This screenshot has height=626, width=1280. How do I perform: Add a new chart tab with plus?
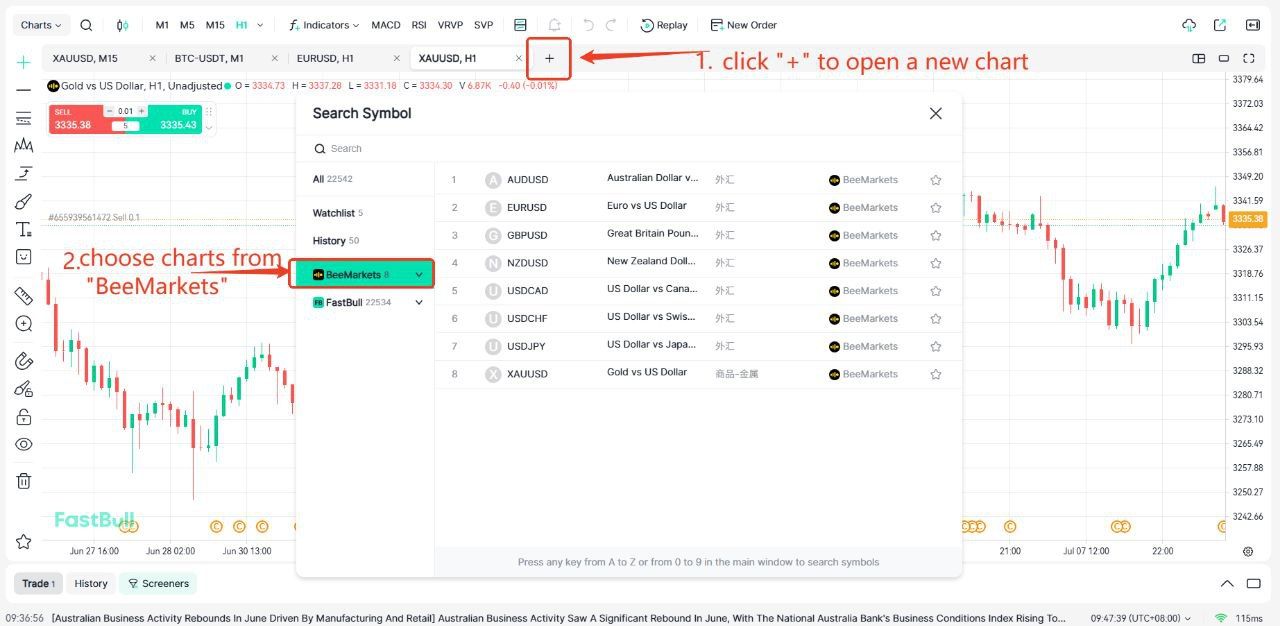click(x=549, y=58)
